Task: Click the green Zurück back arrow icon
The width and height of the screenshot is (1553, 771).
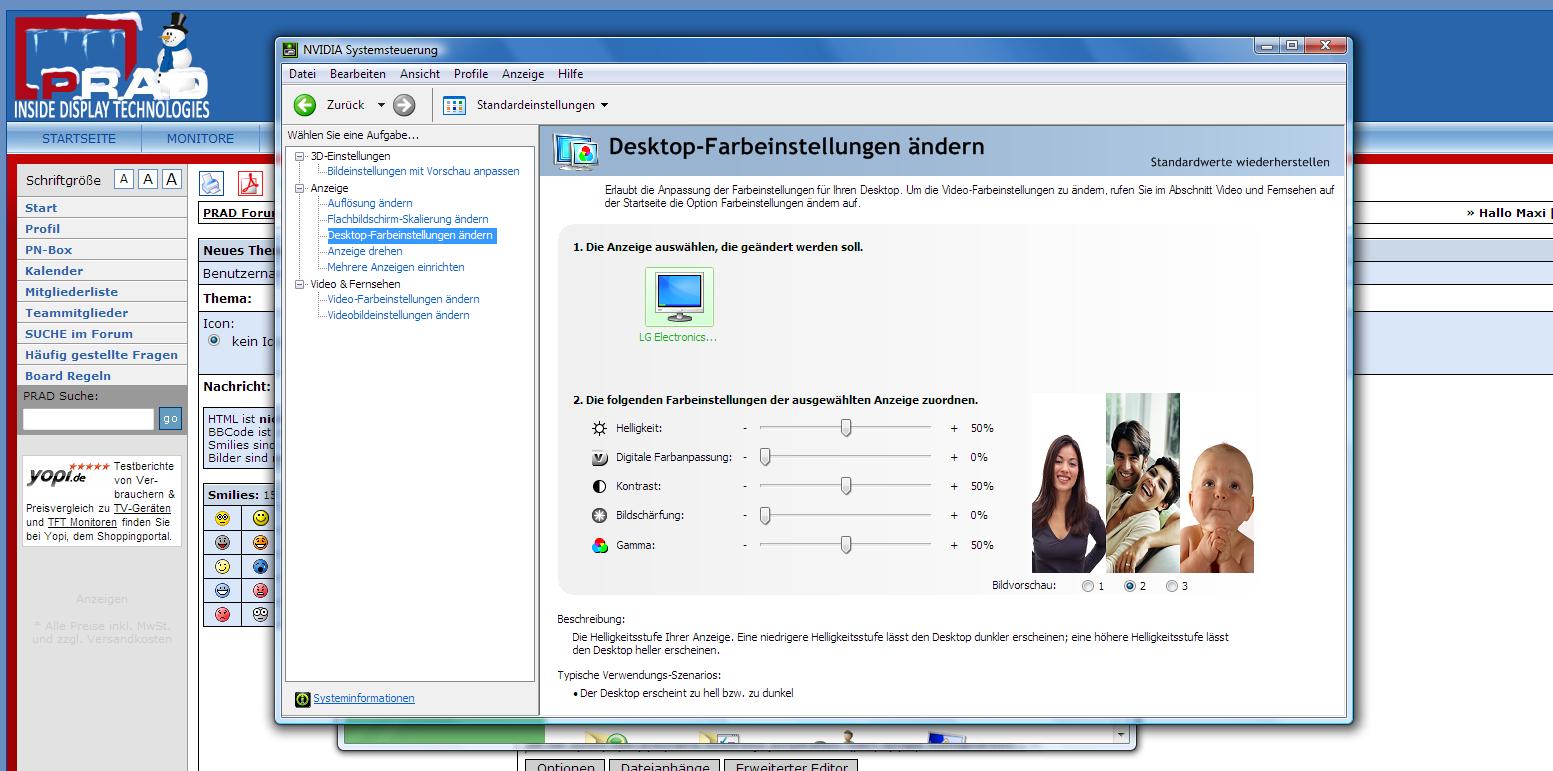Action: (x=305, y=105)
